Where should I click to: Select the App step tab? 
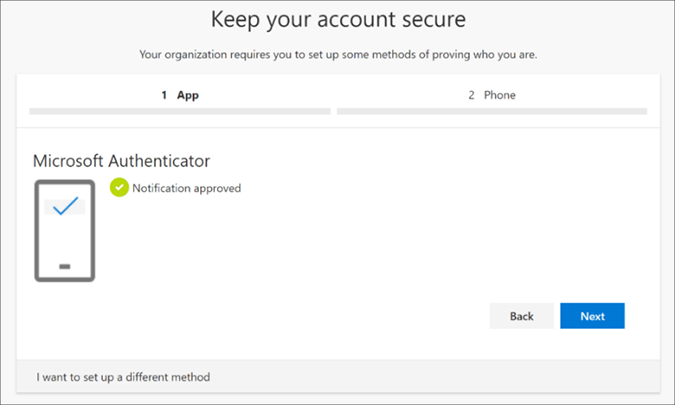pos(180,95)
